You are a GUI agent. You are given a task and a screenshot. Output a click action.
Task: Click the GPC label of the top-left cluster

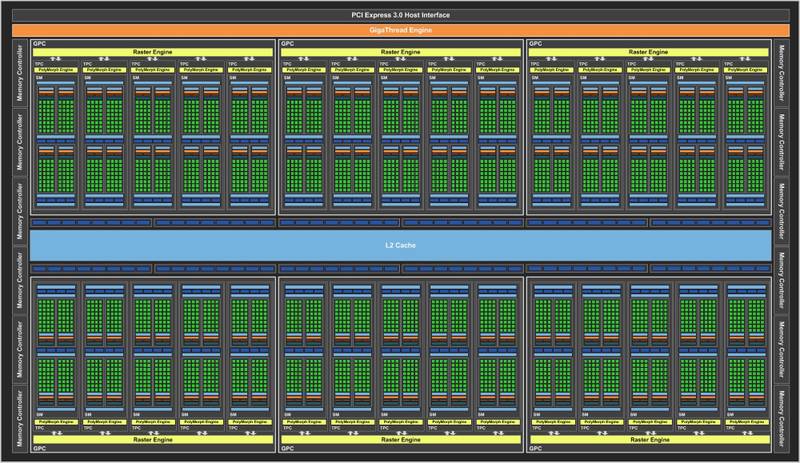(x=39, y=44)
